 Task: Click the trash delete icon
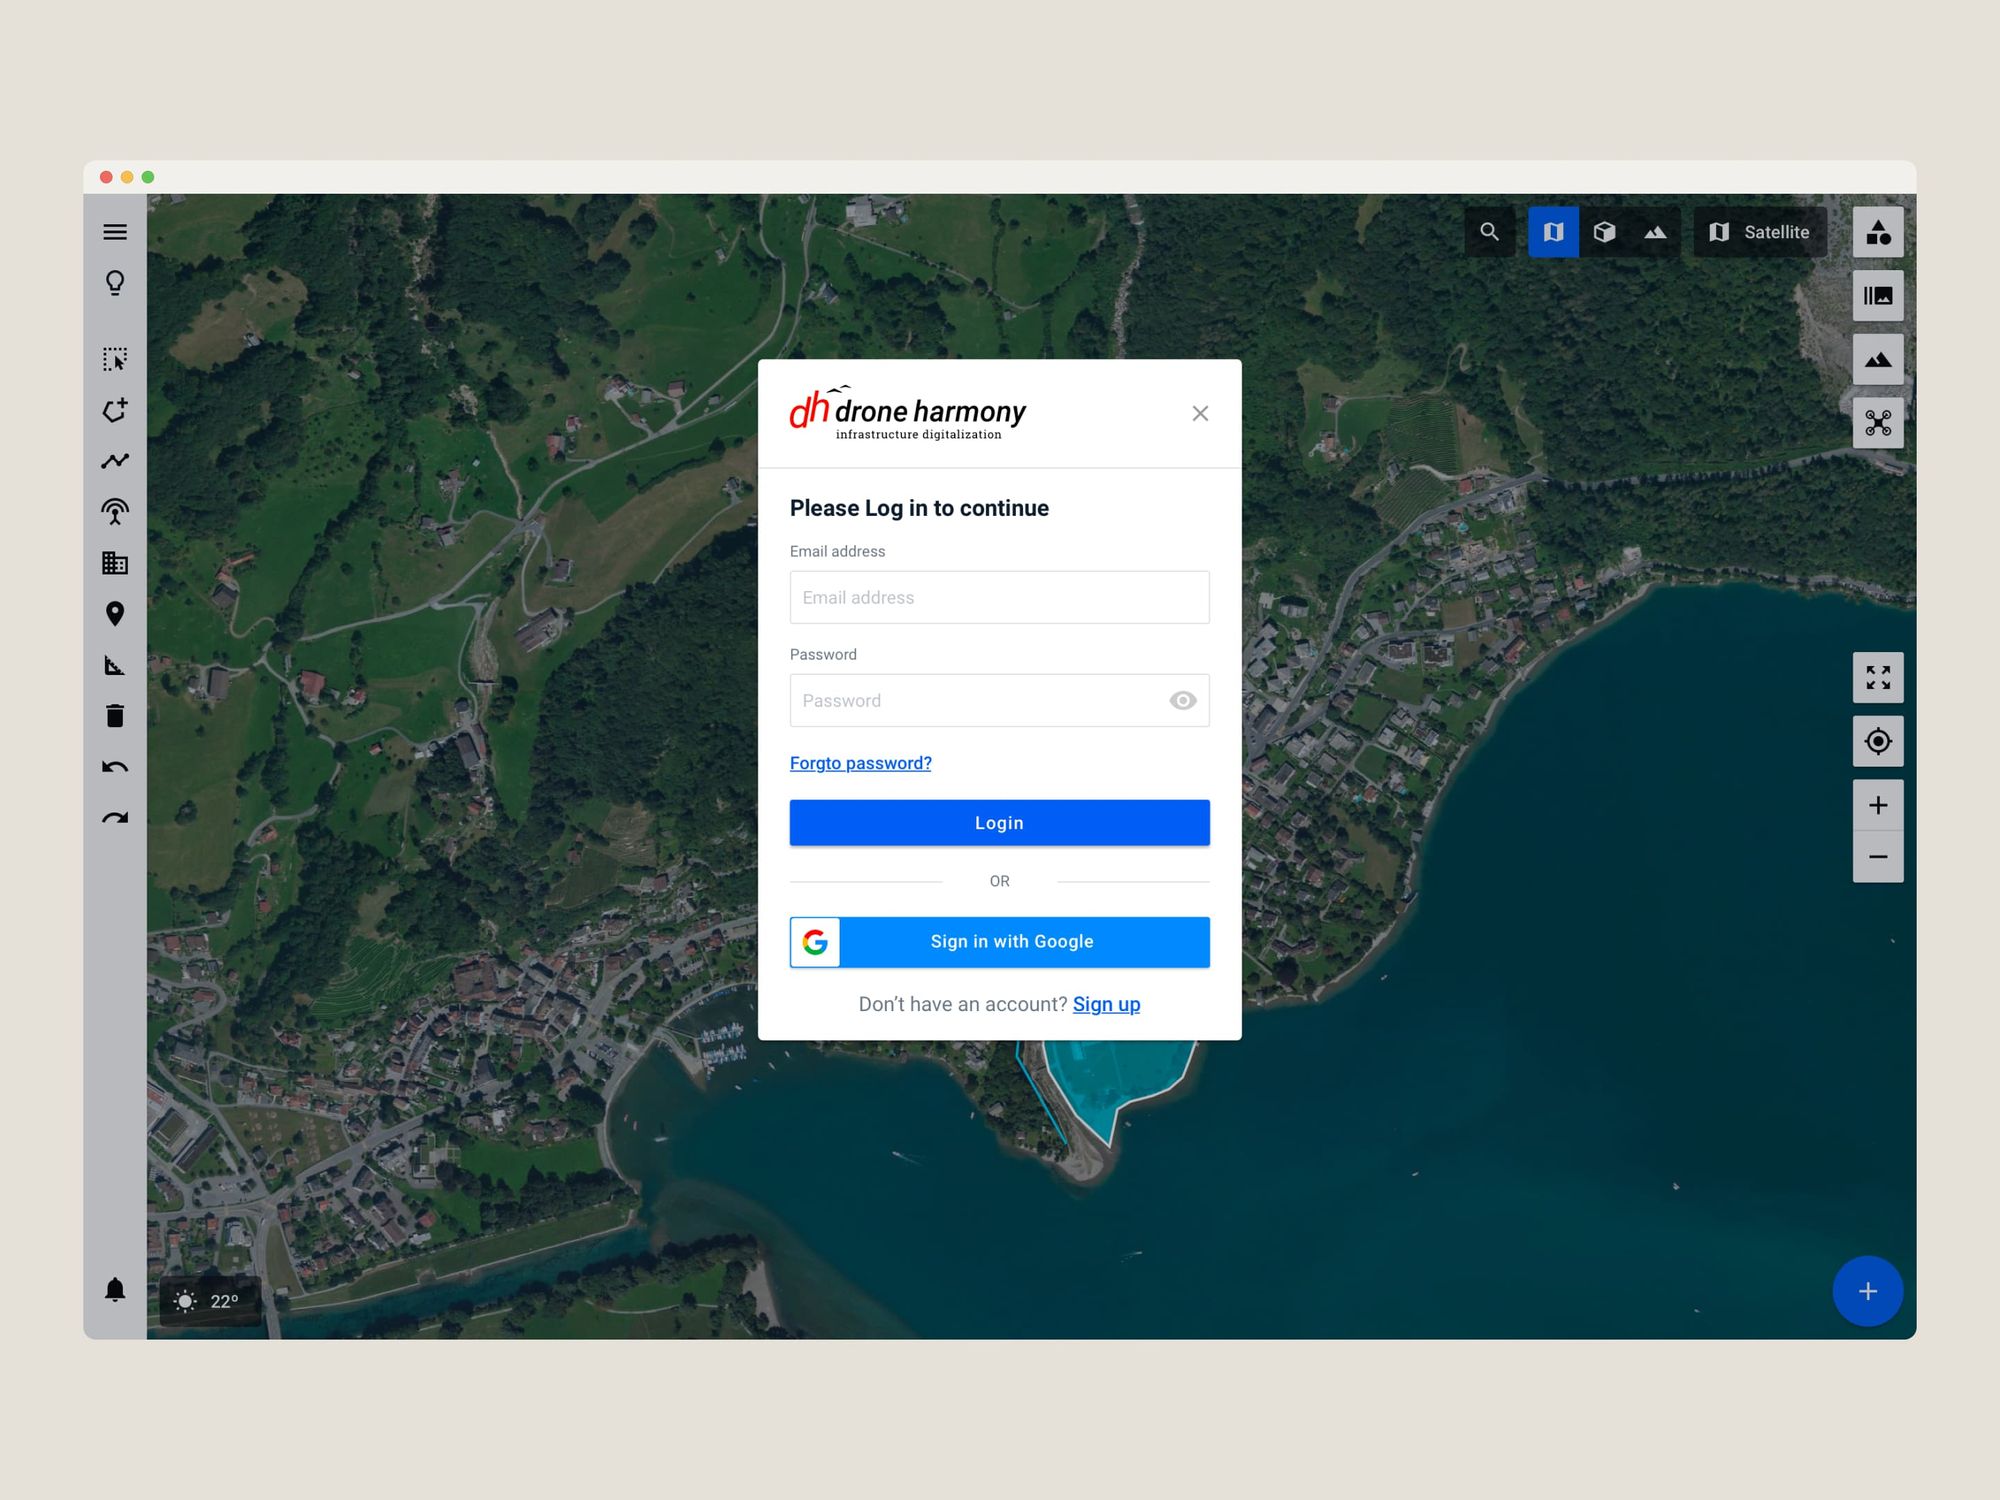115,716
